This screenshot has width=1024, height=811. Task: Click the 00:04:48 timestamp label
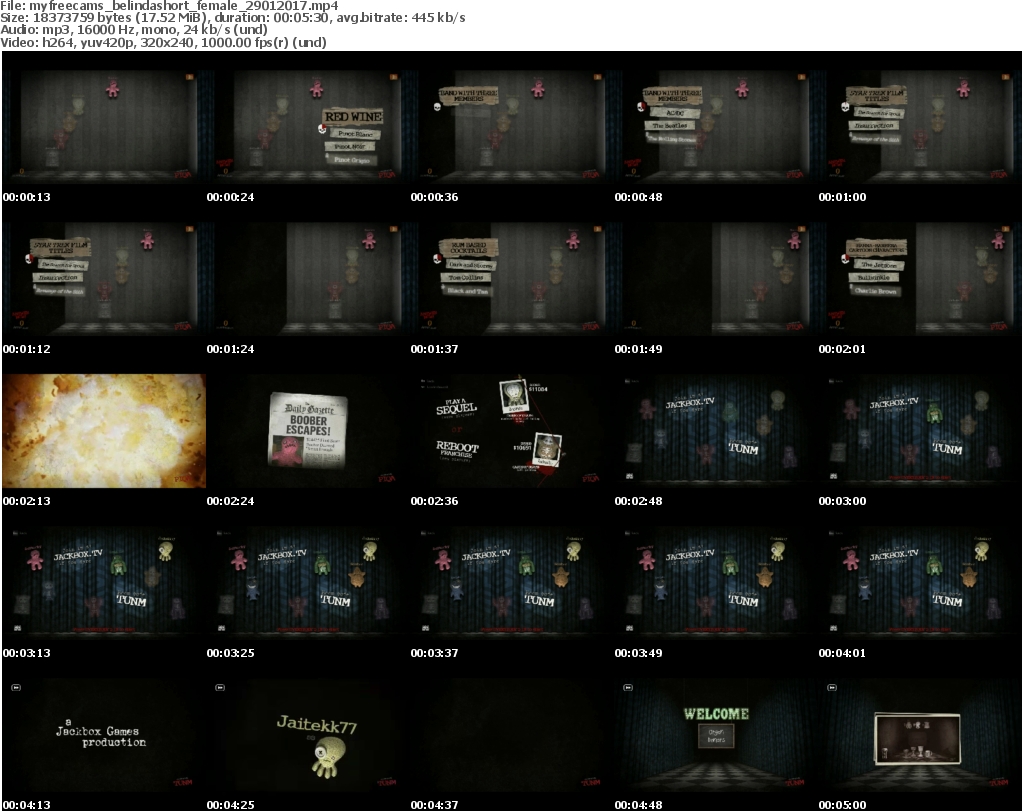(x=638, y=805)
